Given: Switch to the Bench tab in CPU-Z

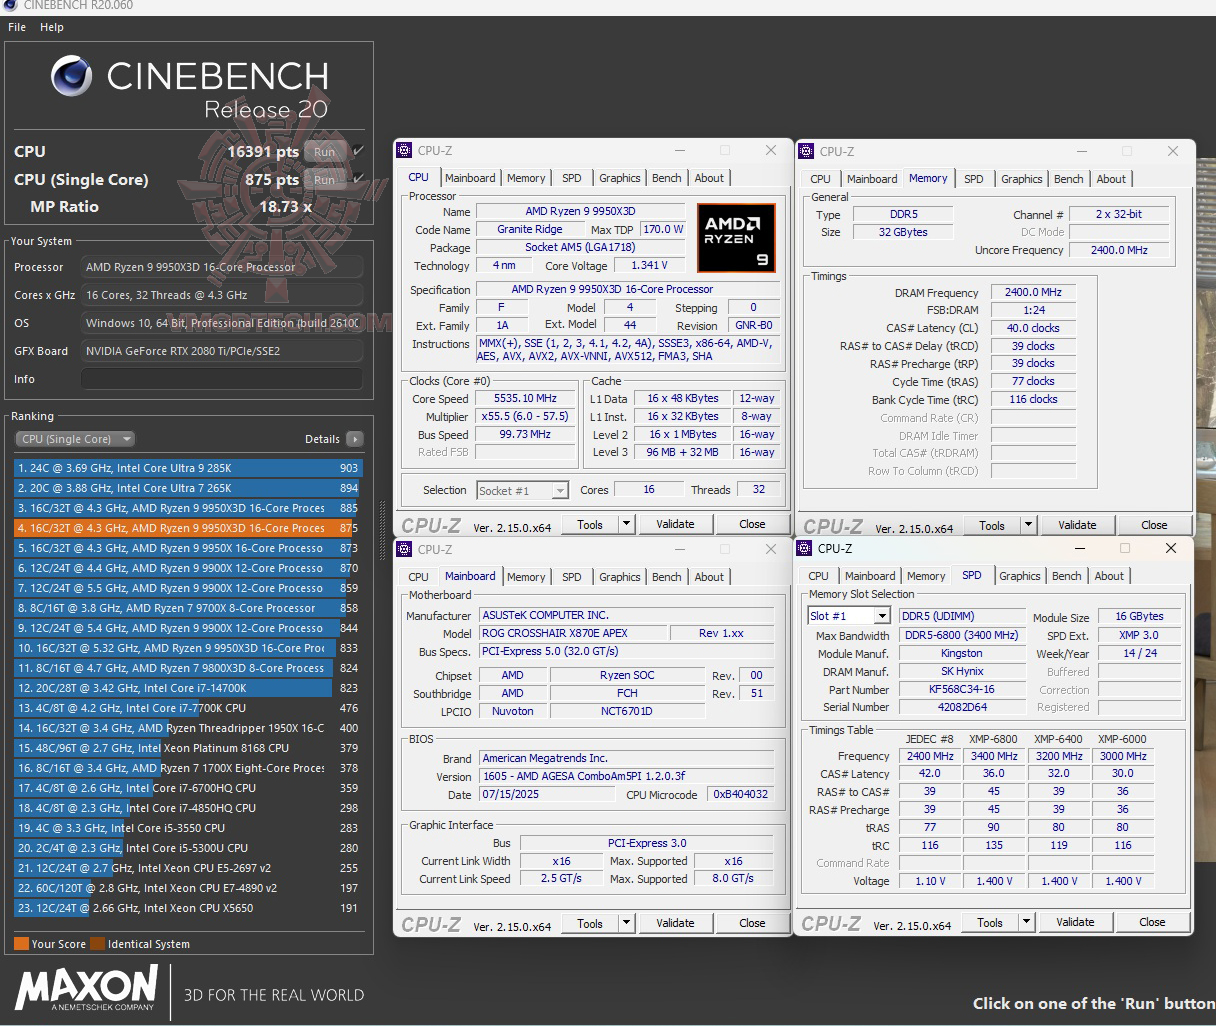Looking at the screenshot, I should (666, 178).
